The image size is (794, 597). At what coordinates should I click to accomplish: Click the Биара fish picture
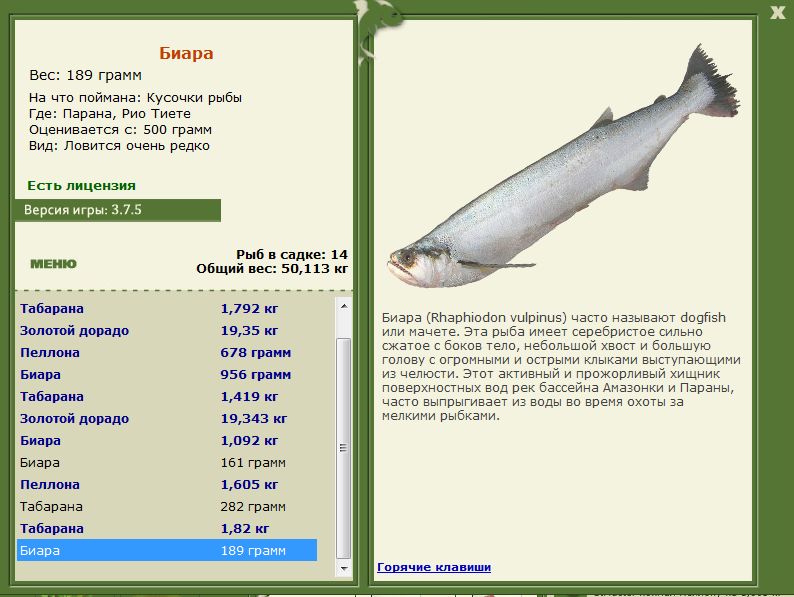563,167
